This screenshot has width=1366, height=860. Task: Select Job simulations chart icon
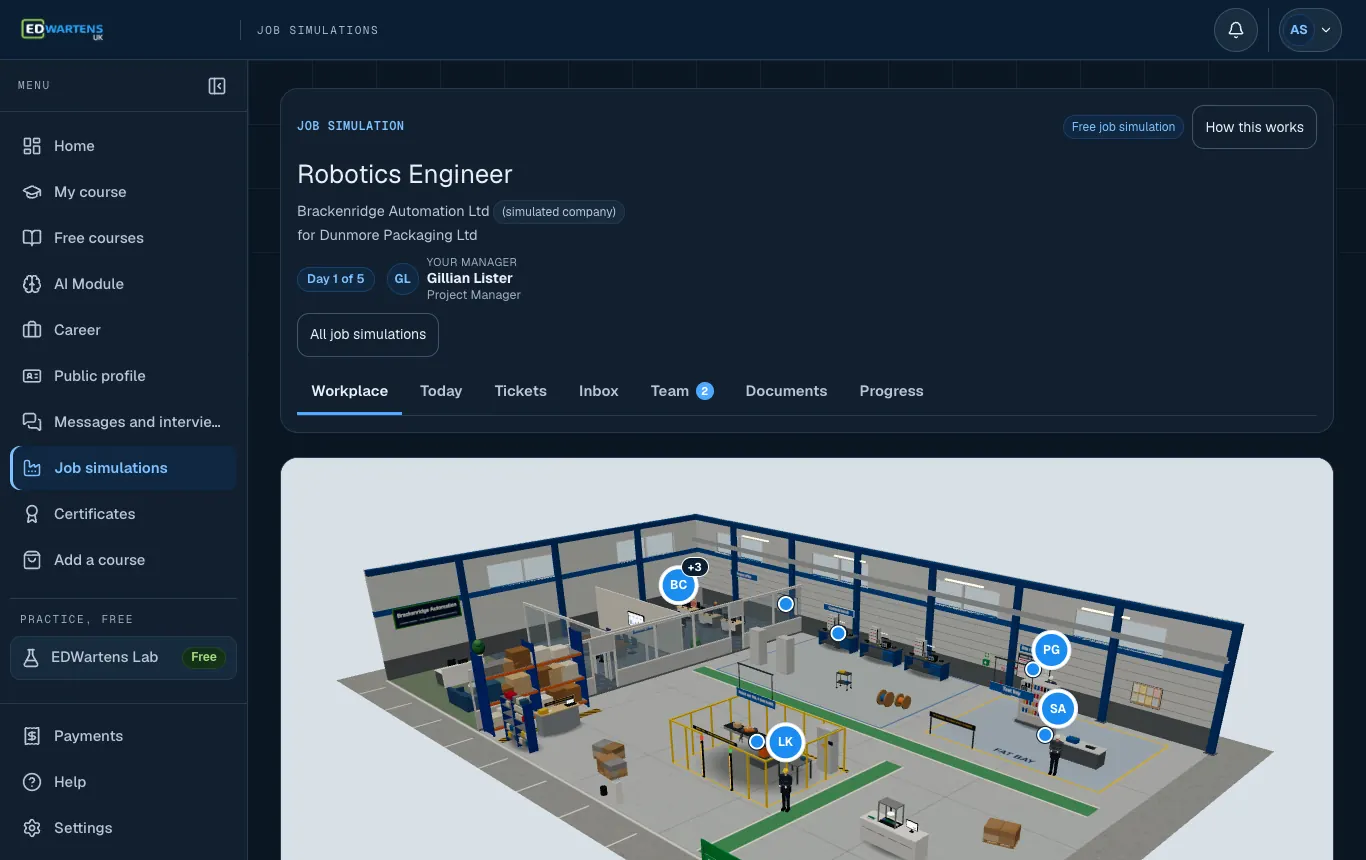pos(32,468)
